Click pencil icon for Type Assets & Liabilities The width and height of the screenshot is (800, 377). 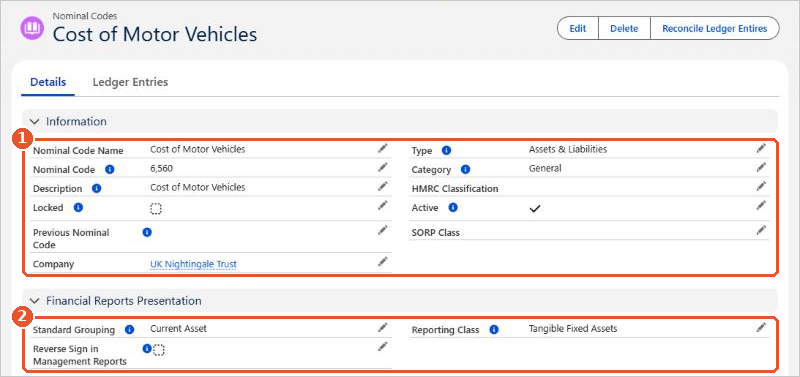(761, 148)
